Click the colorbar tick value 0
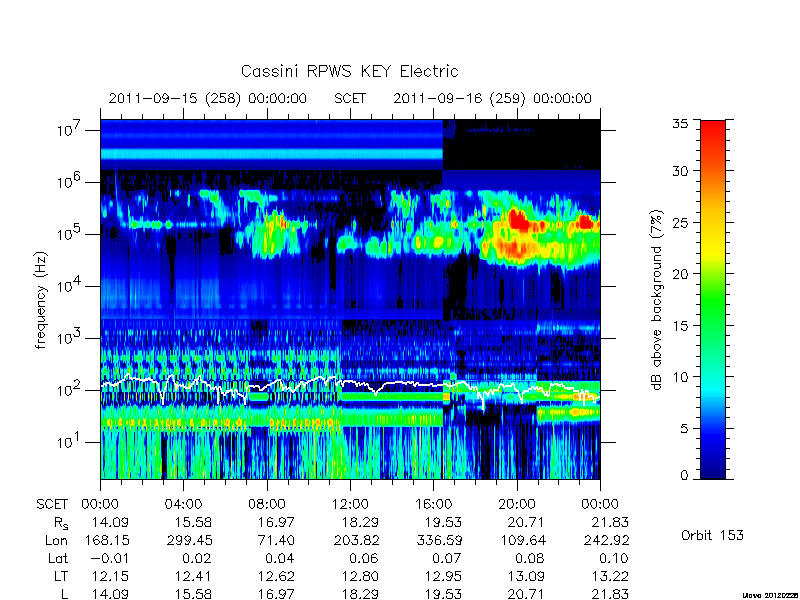 point(684,476)
